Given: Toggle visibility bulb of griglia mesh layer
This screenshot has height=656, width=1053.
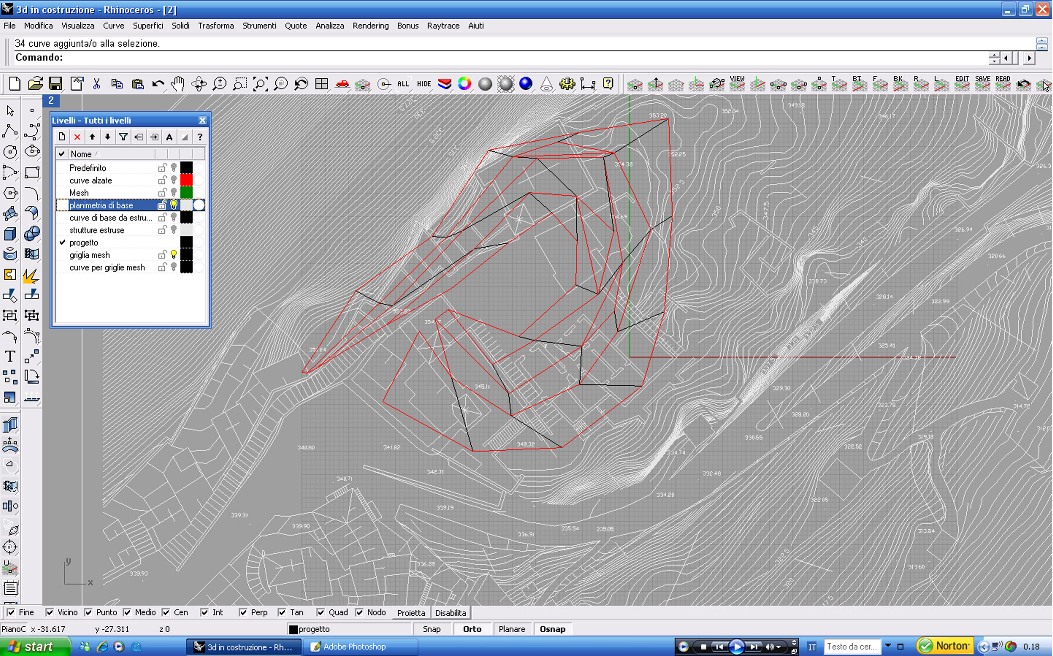Looking at the screenshot, I should click(173, 255).
